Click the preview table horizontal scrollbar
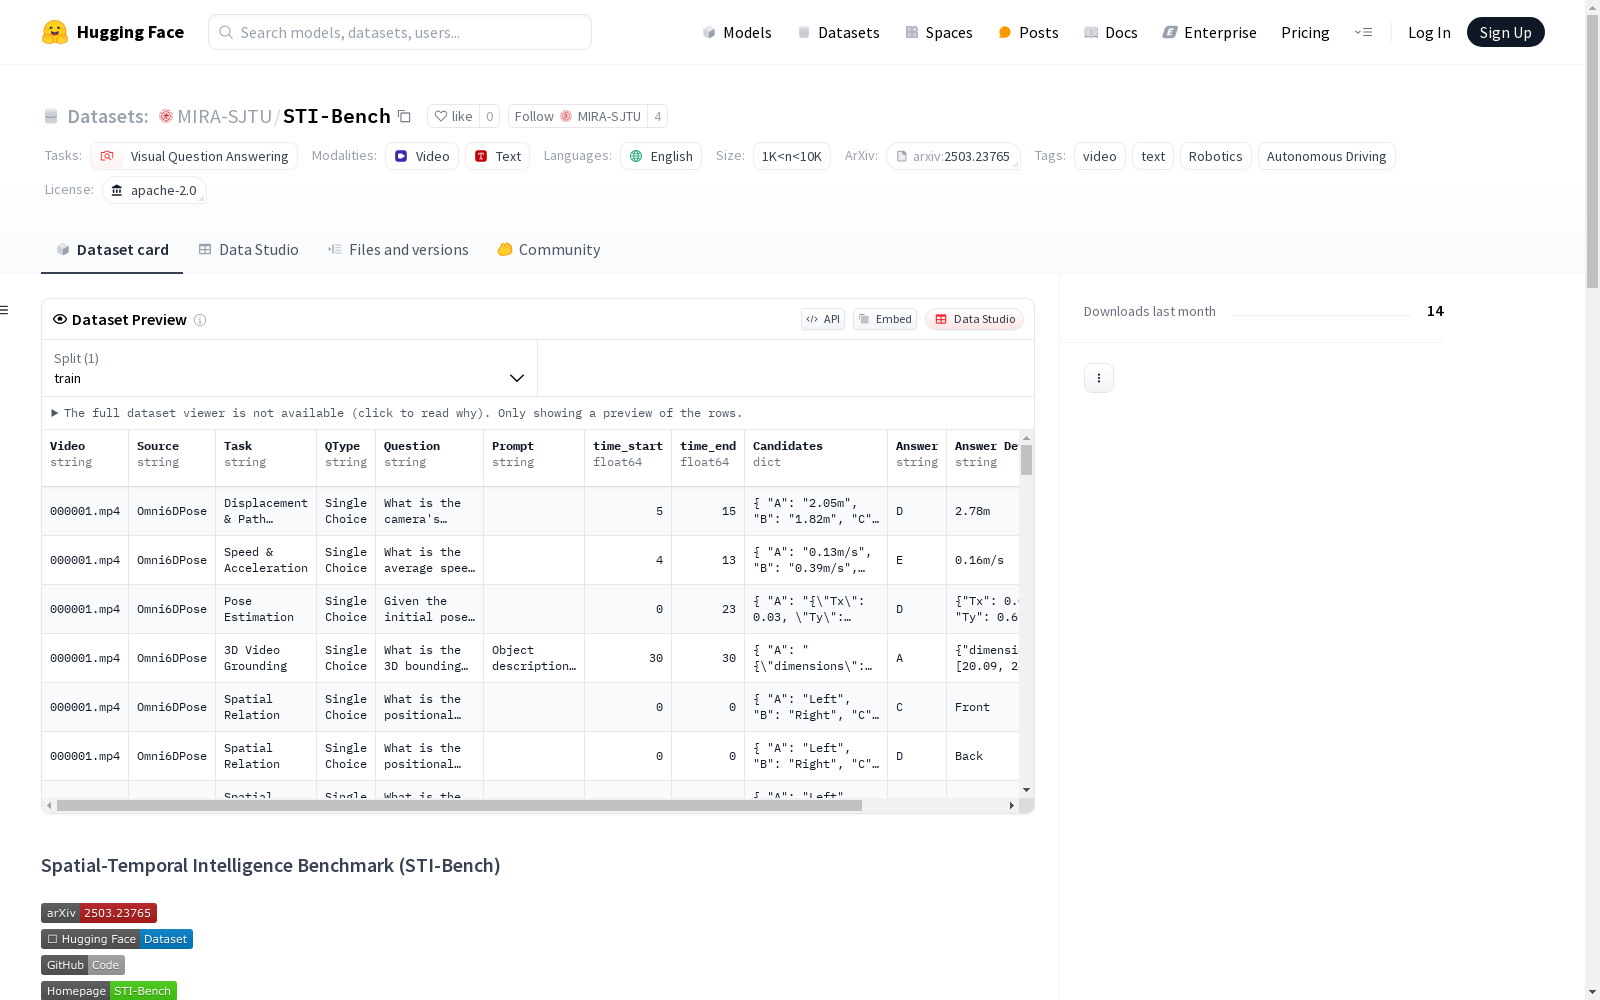The image size is (1600, 1000). 459,805
